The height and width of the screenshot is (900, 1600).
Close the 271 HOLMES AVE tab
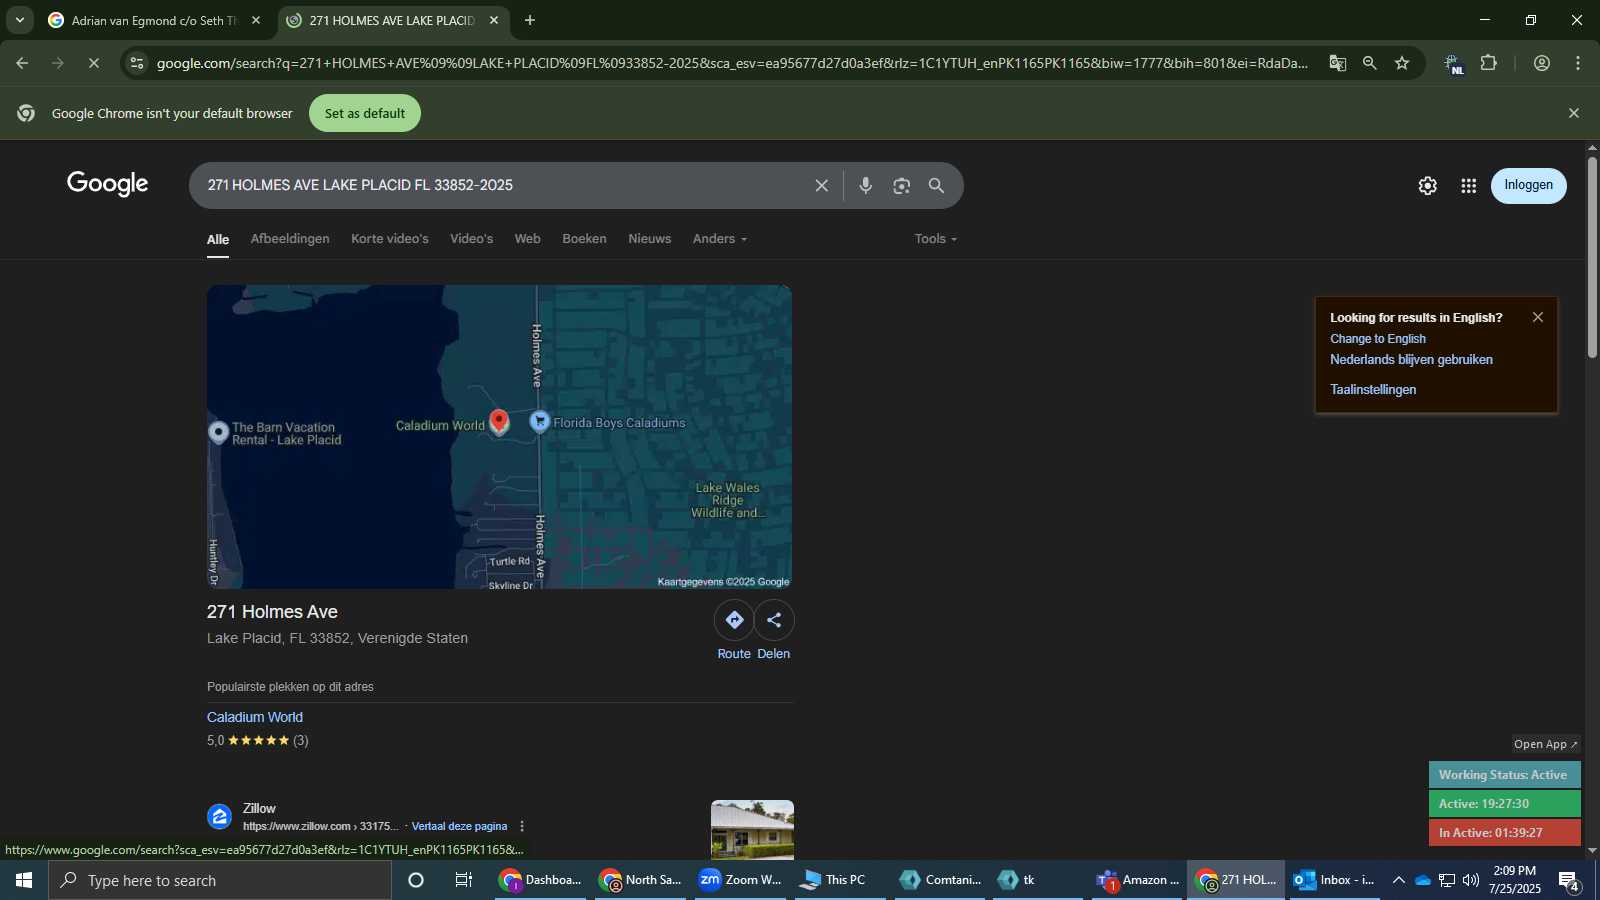coord(493,20)
